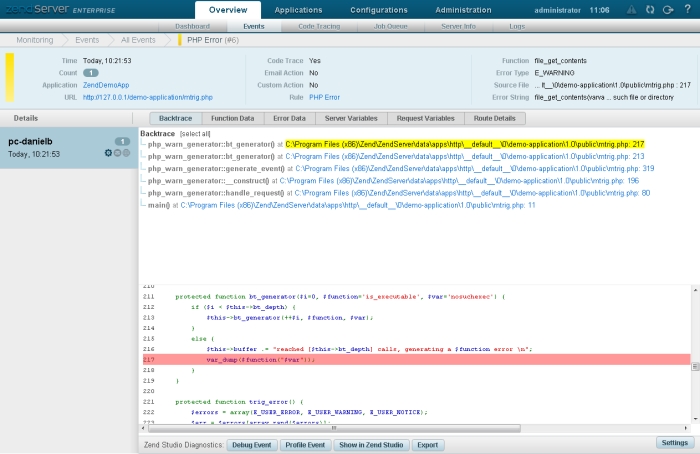Click the count badge next to Count
700x454 pixels.
(90, 73)
